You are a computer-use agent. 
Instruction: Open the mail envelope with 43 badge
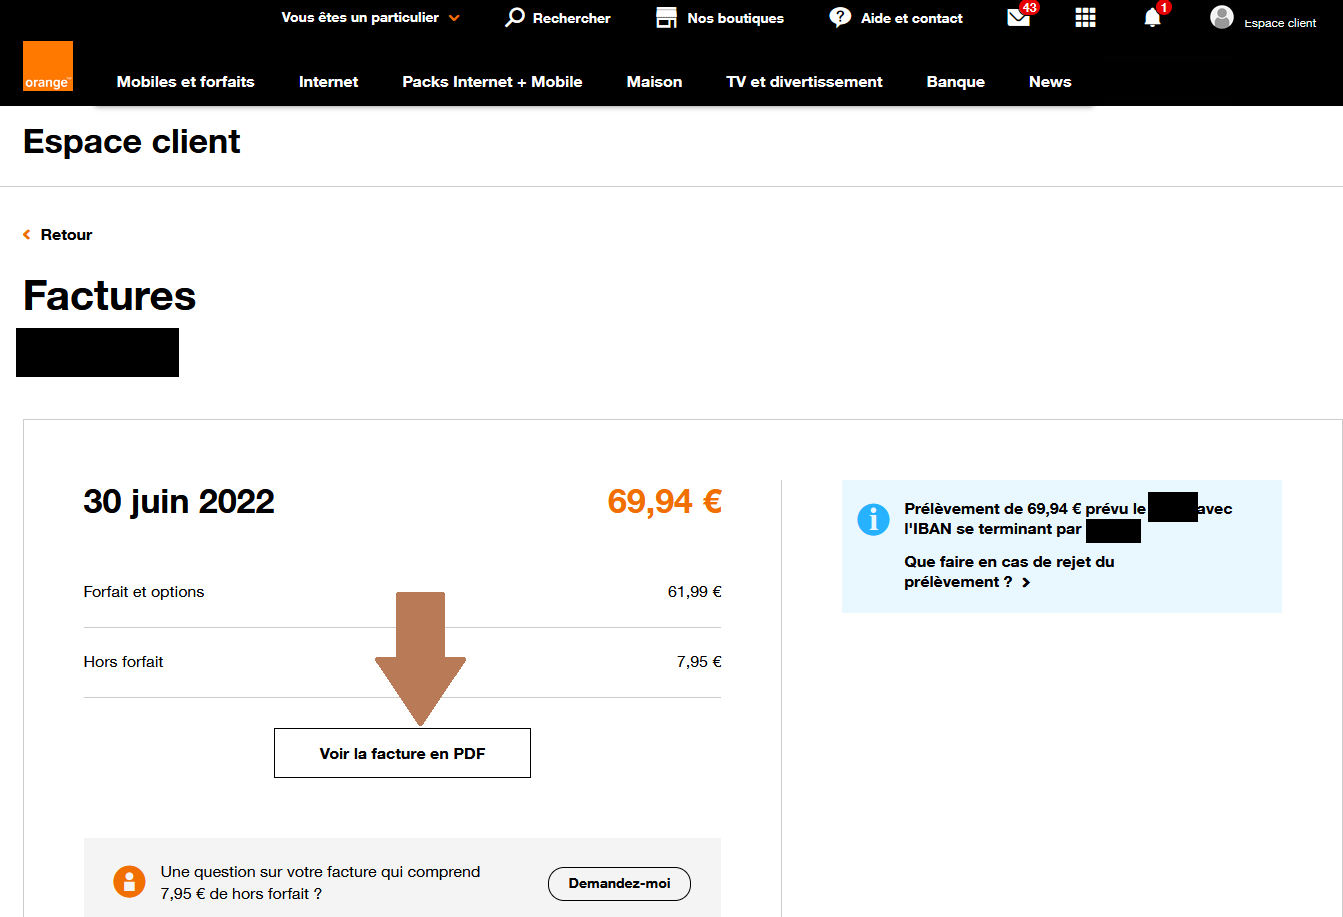tap(1019, 17)
